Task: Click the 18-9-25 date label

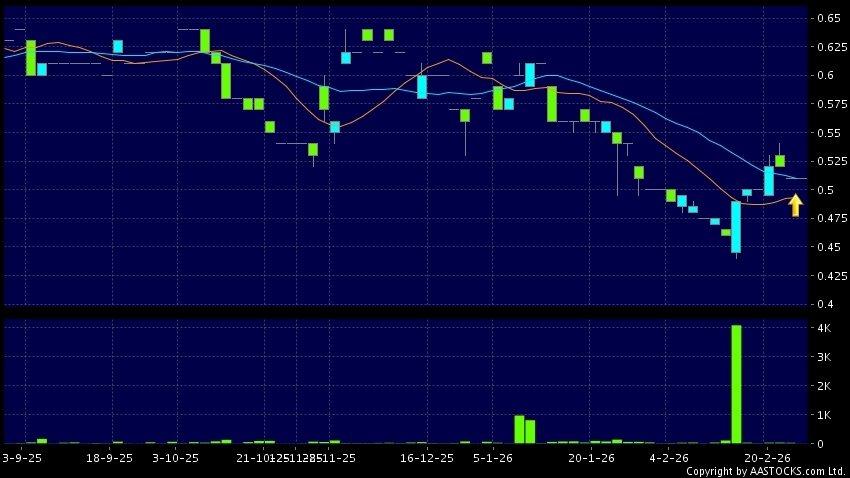Action: click(x=110, y=457)
